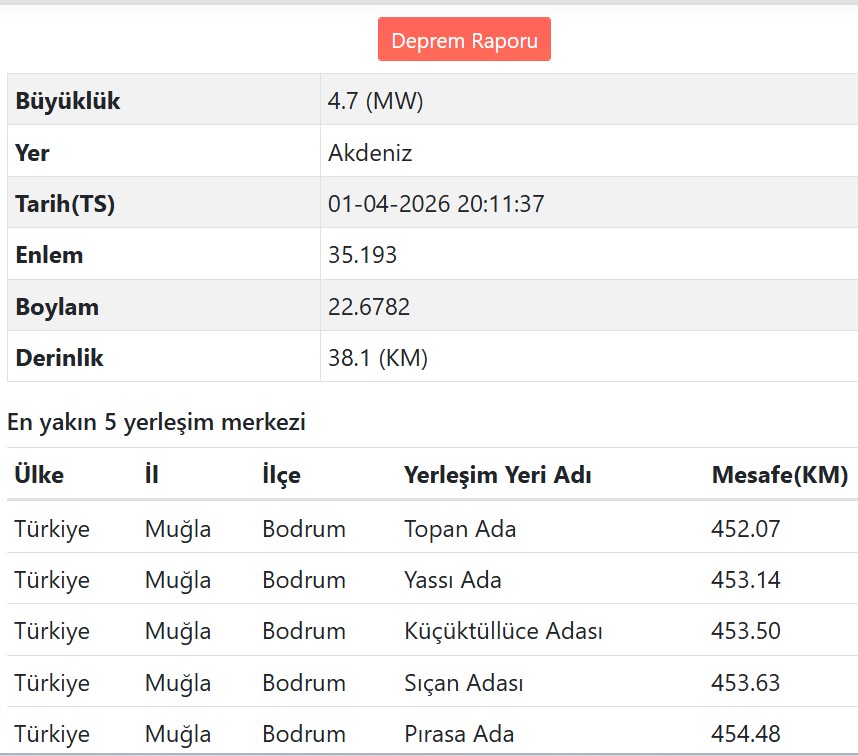Select the 4.7 (MW) magnitude value
The image size is (858, 756).
(x=376, y=101)
